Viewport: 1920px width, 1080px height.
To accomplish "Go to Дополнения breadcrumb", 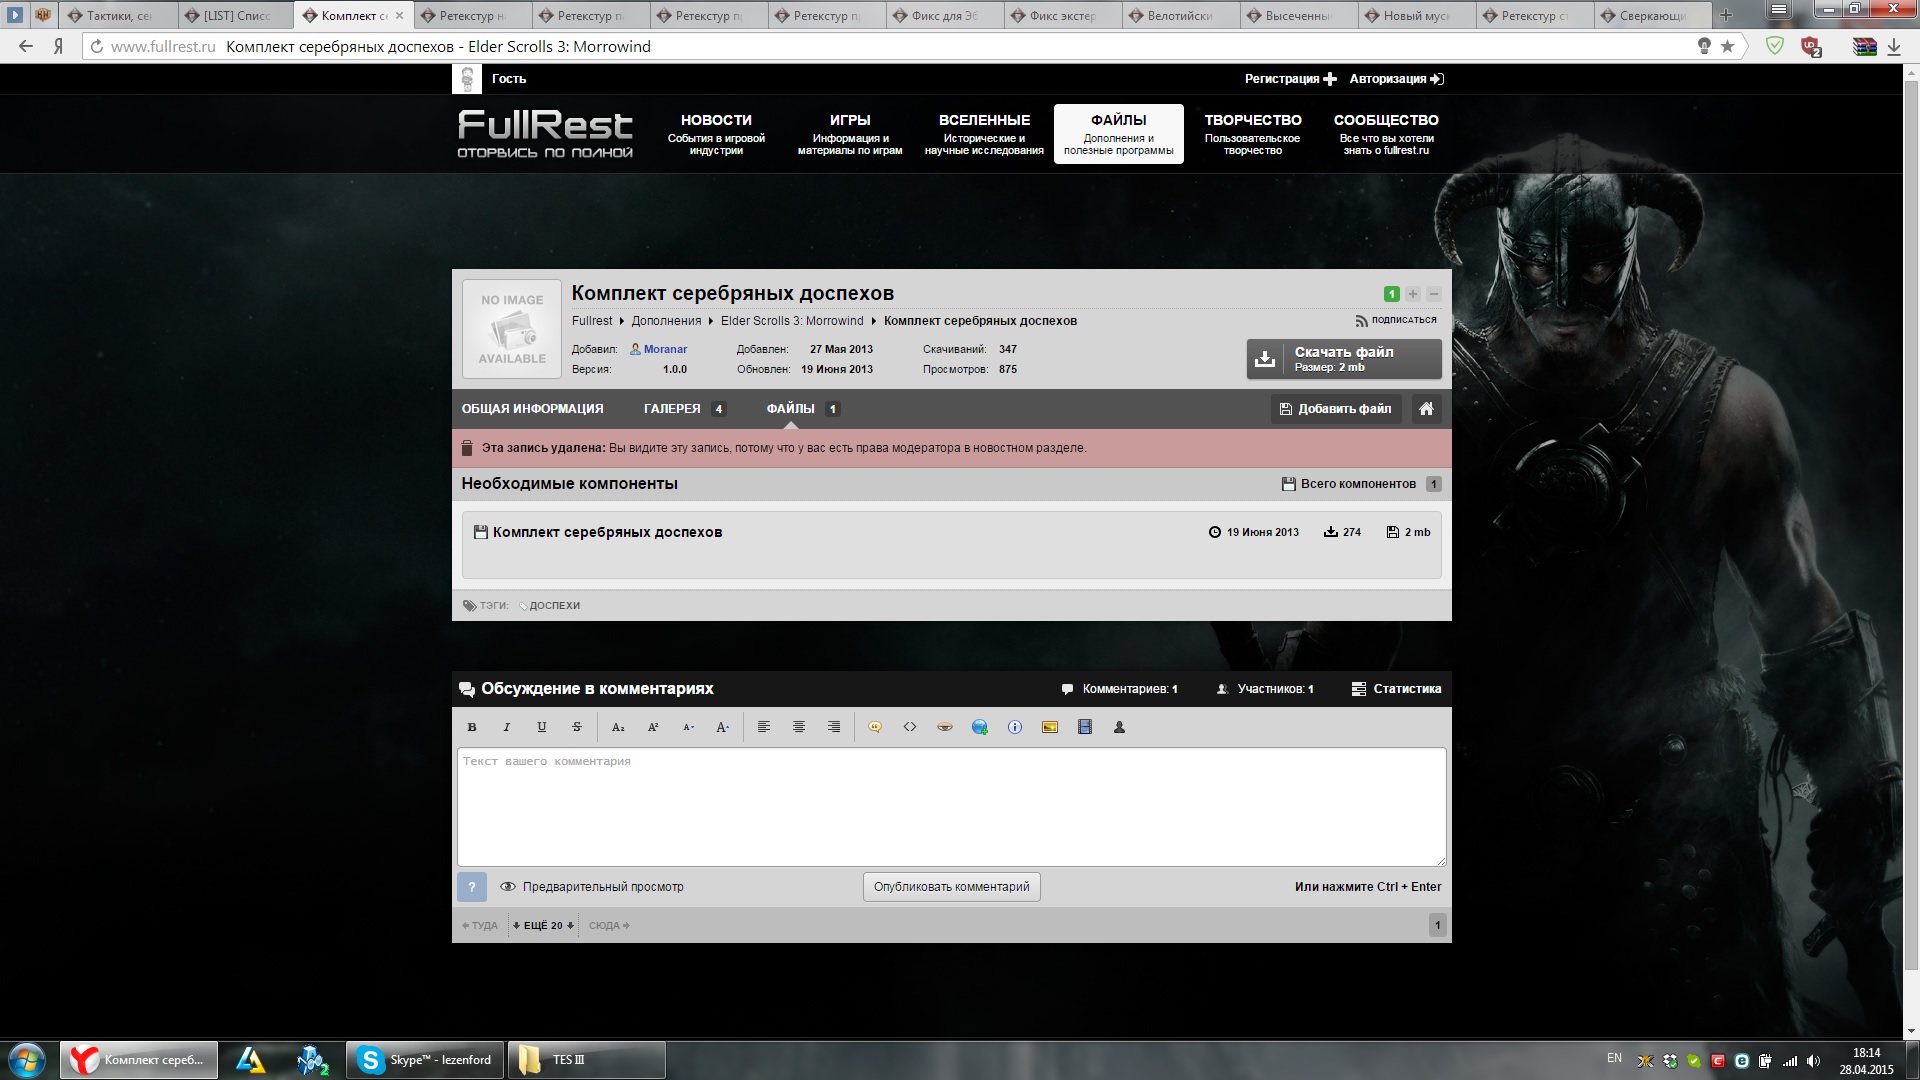I will pyautogui.click(x=666, y=321).
